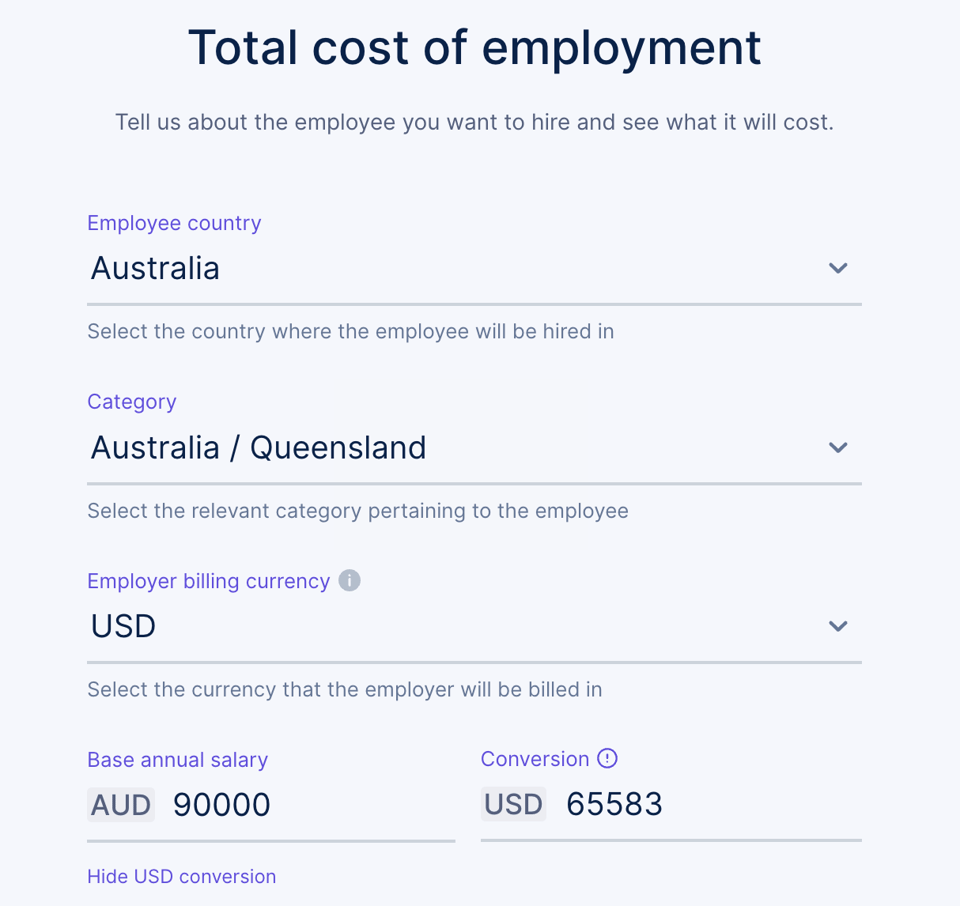Screen dimensions: 960x906
Task: Click the Employee country label
Action: [x=173, y=223]
